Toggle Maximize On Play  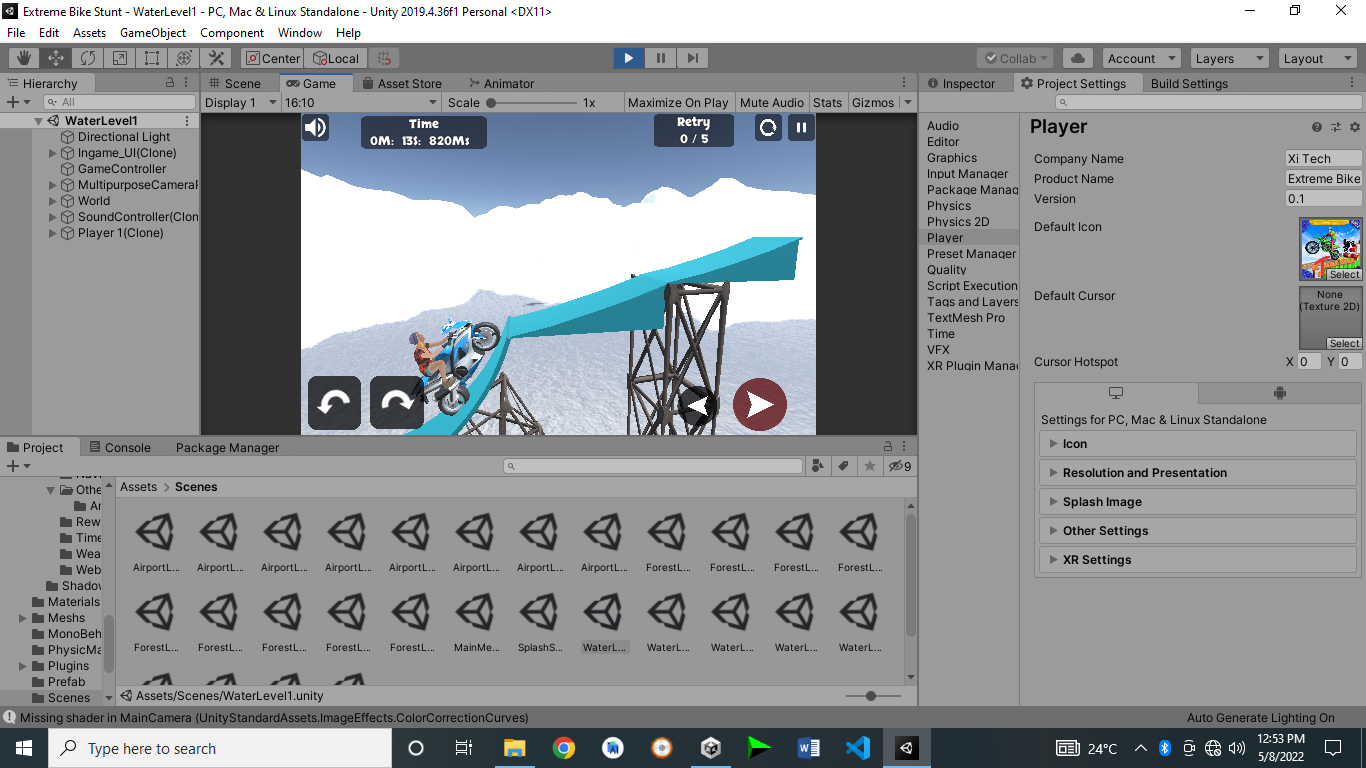tap(678, 102)
